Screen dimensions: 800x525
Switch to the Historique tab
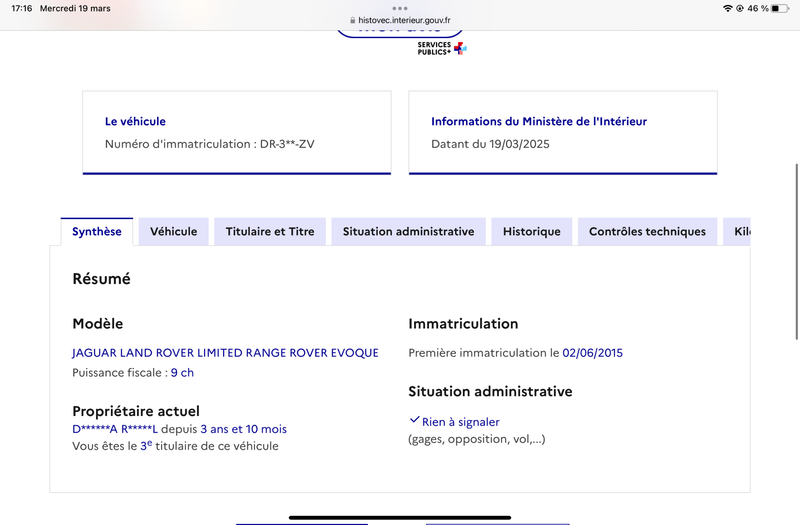532,232
